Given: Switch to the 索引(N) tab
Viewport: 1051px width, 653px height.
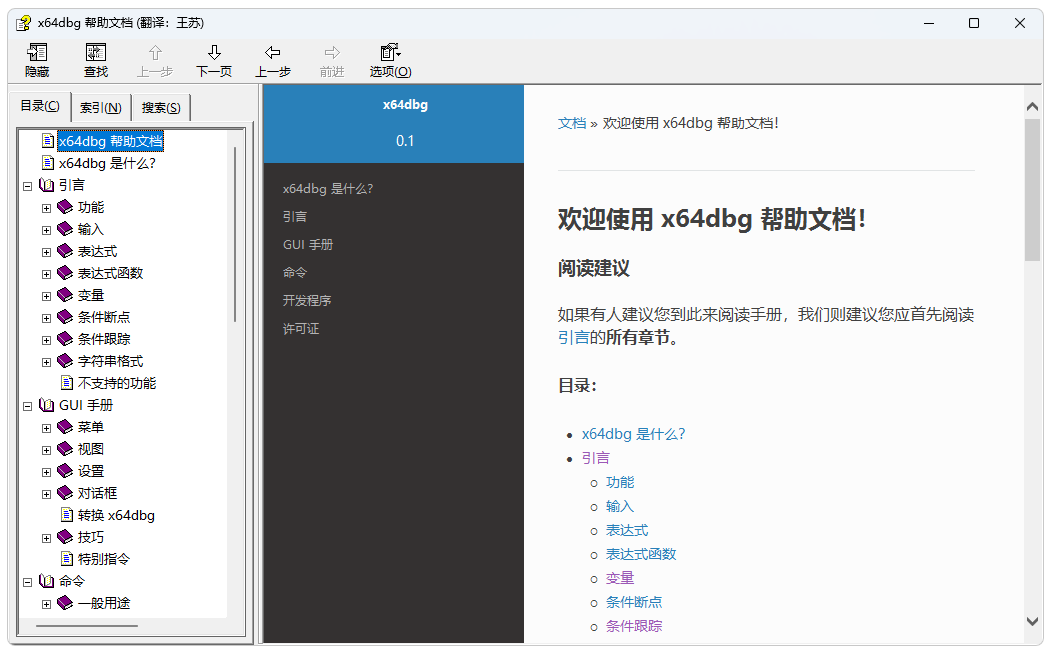Looking at the screenshot, I should point(101,108).
